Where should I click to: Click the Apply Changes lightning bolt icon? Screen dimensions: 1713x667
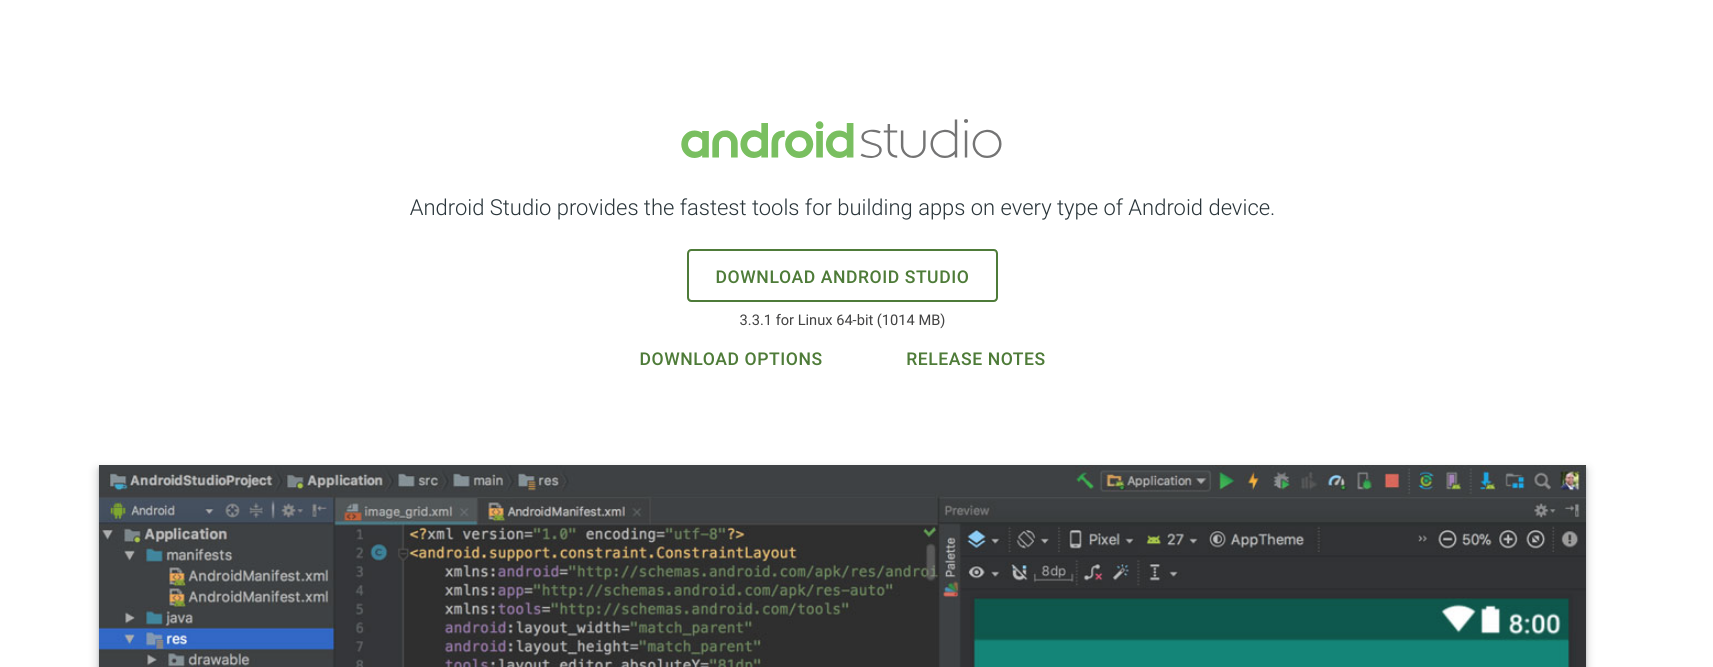click(1253, 481)
